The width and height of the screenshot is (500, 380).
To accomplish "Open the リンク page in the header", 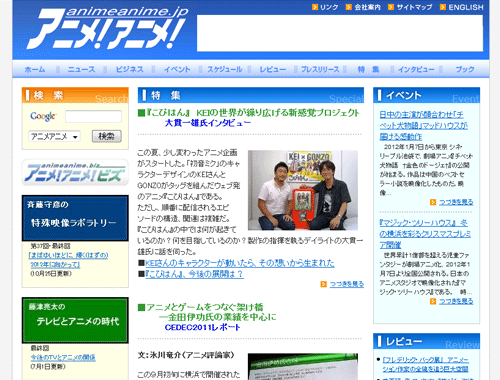I will [329, 7].
